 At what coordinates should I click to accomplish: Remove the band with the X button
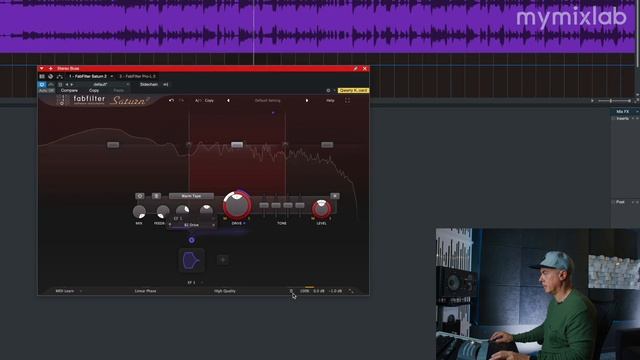(335, 196)
